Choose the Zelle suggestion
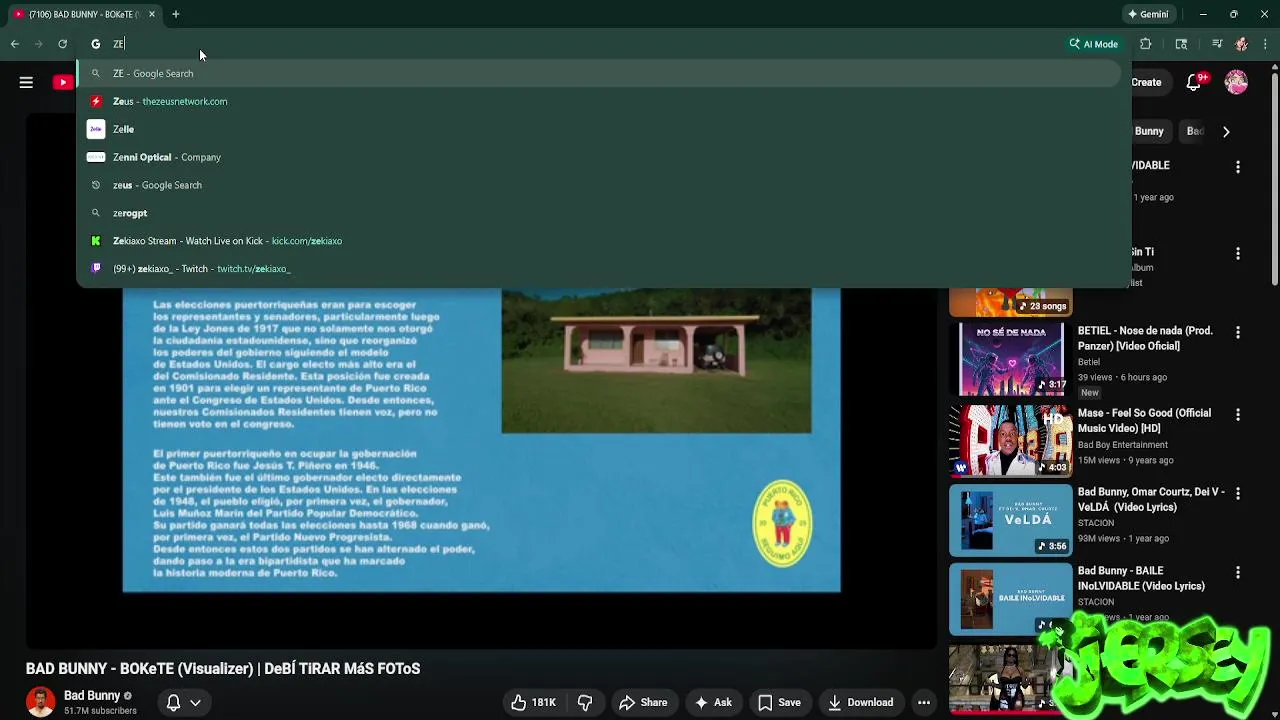The height and width of the screenshot is (720, 1280). (x=598, y=129)
